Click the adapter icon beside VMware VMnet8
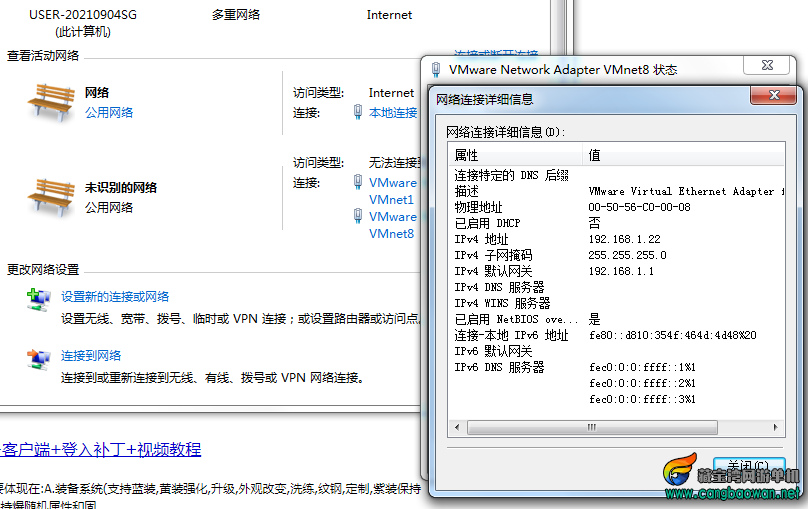The image size is (808, 509). tap(358, 216)
